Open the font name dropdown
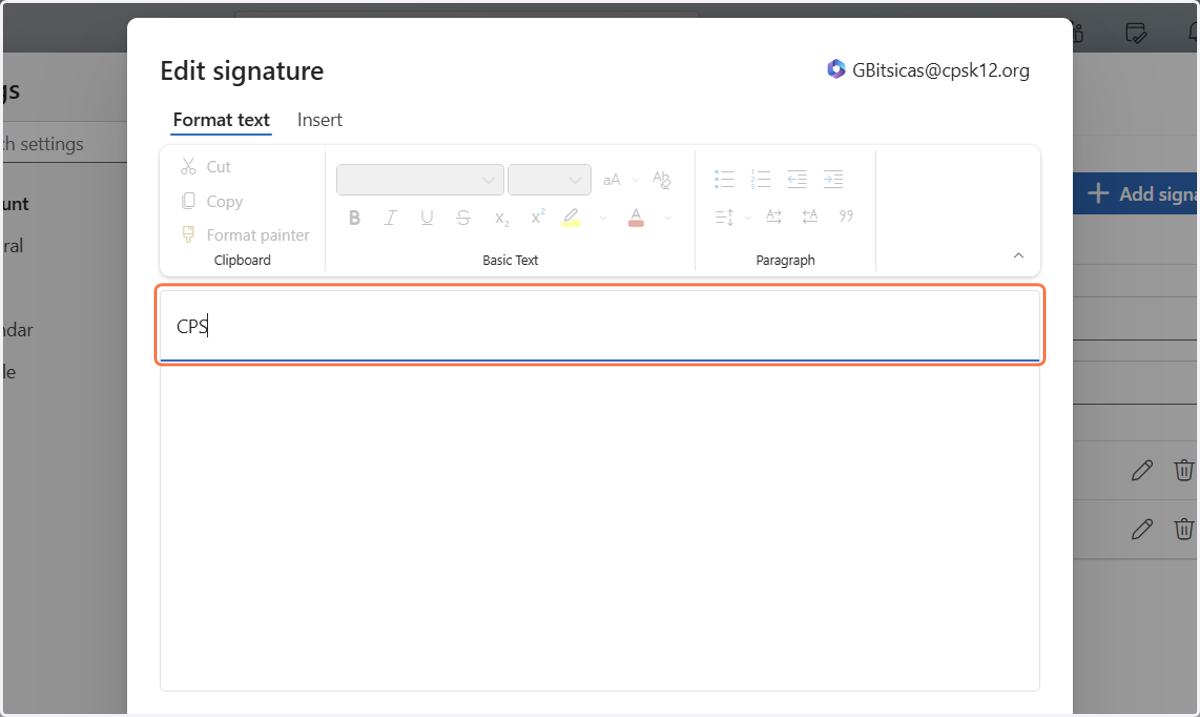Viewport: 1200px width, 717px height. click(x=420, y=180)
